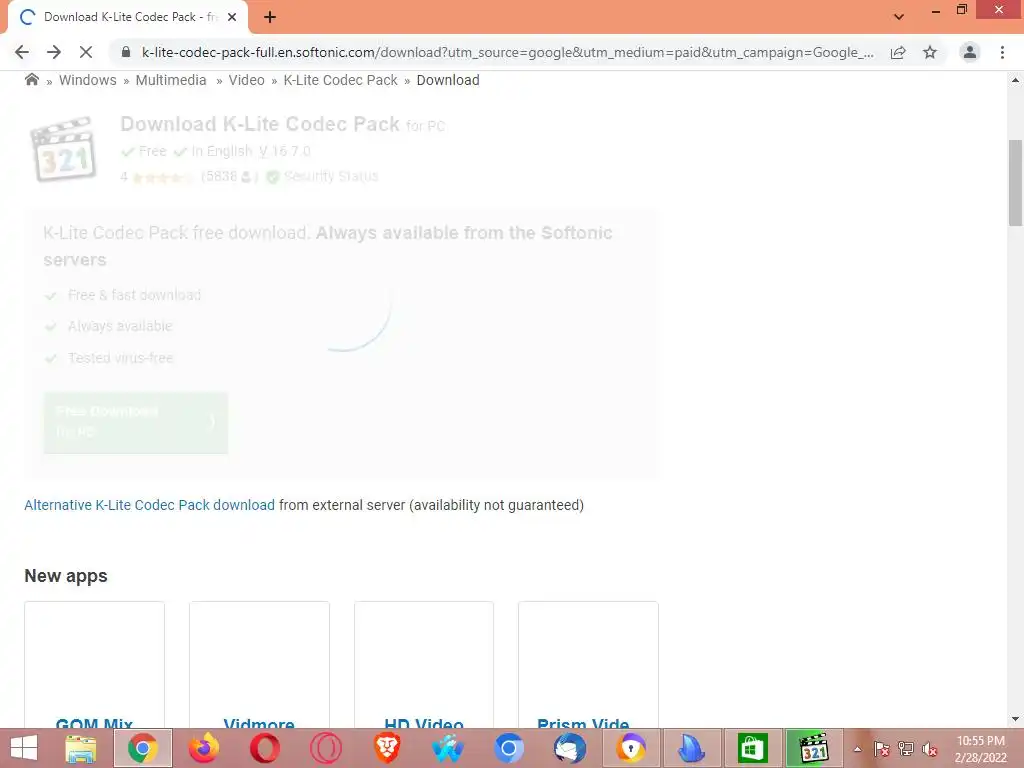Open Media Player Classic 321 taskbar icon
The image size is (1024, 768).
pos(814,748)
